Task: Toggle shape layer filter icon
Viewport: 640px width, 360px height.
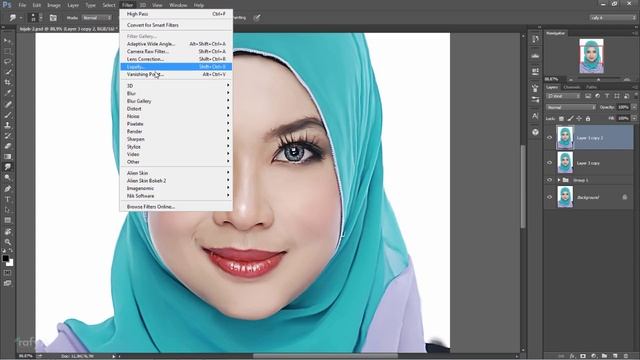Action: pyautogui.click(x=617, y=96)
